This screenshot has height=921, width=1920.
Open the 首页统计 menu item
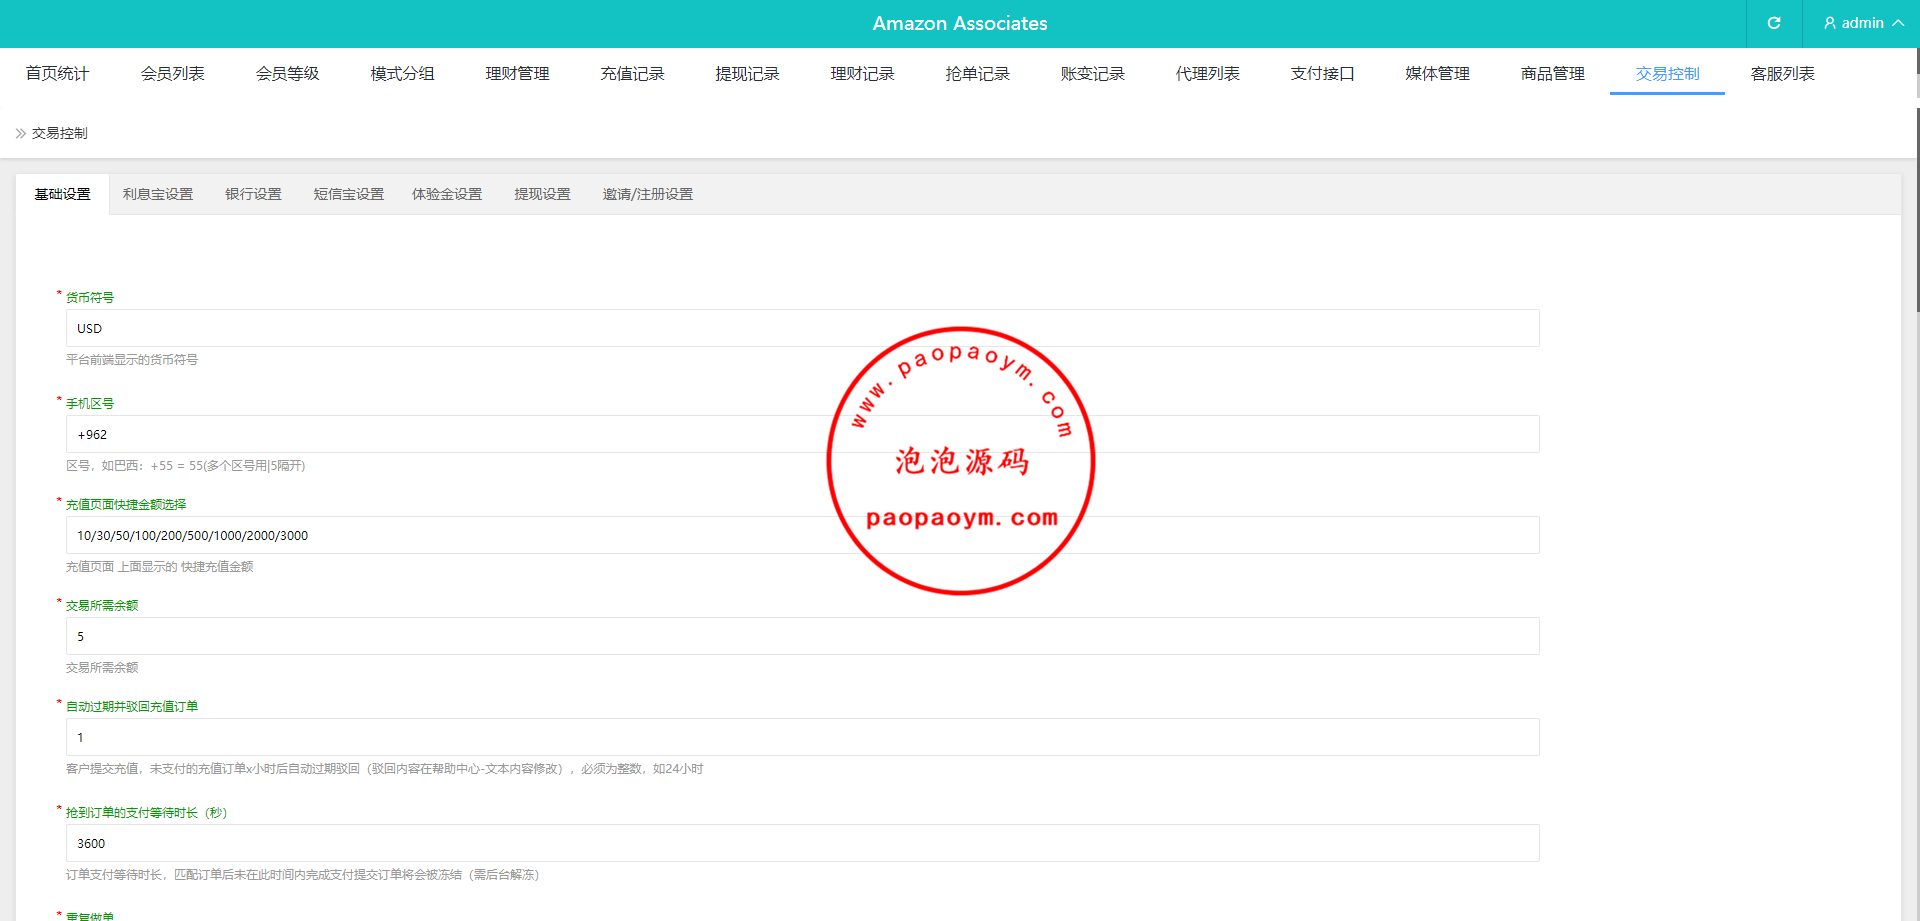click(57, 74)
